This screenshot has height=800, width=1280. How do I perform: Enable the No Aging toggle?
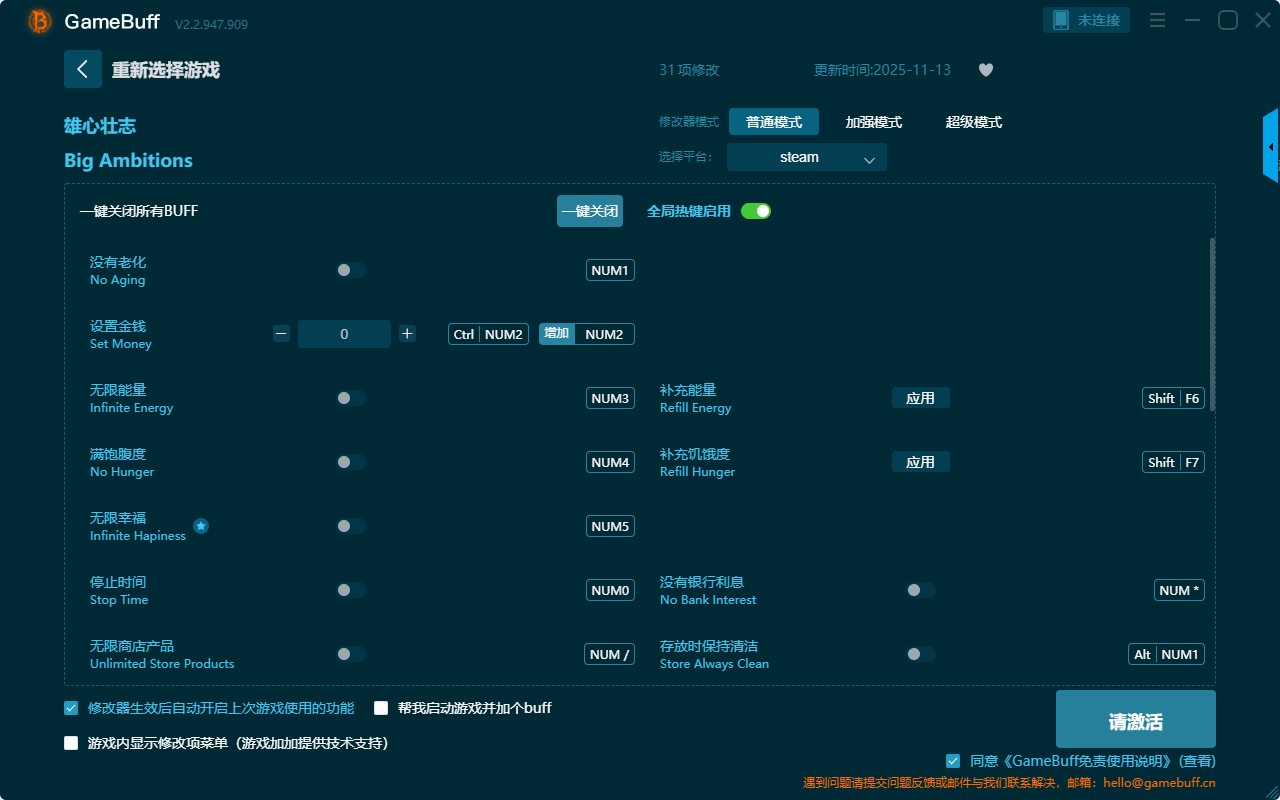(351, 270)
